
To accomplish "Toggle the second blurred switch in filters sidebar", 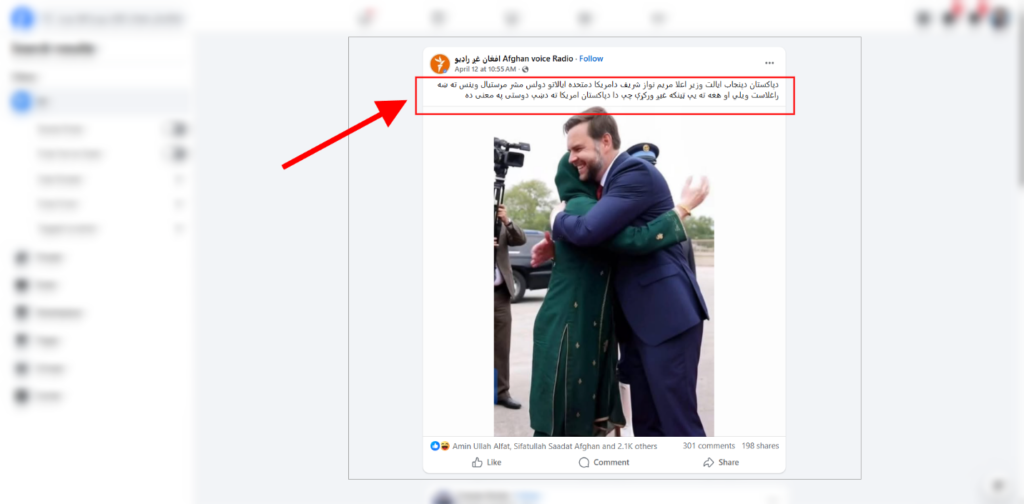I will pos(177,154).
